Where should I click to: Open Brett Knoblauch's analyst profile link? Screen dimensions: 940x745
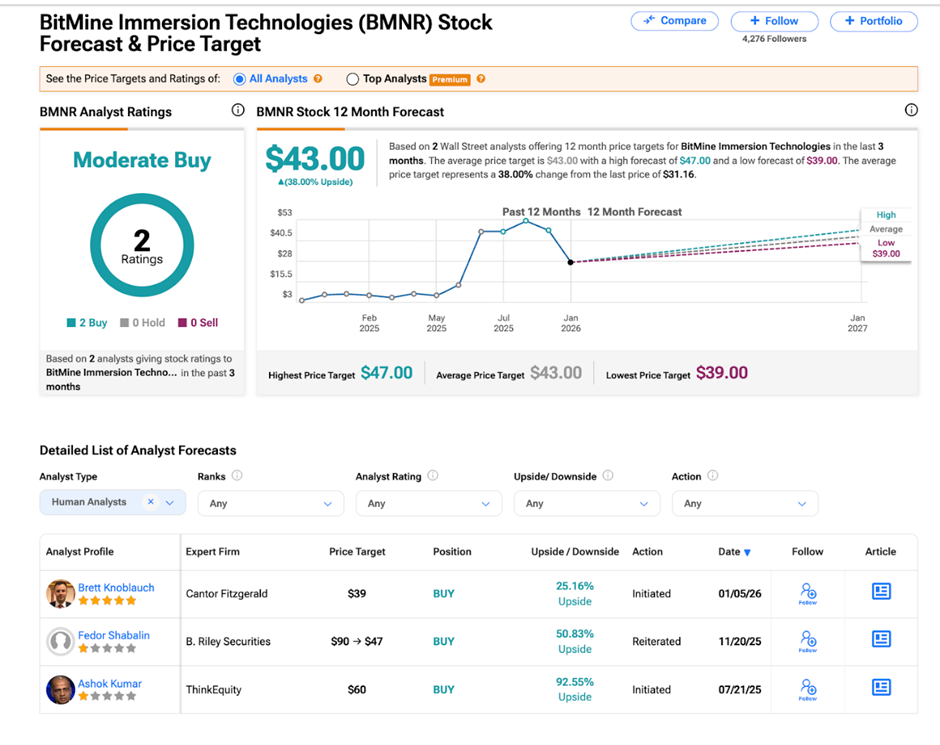pos(116,588)
